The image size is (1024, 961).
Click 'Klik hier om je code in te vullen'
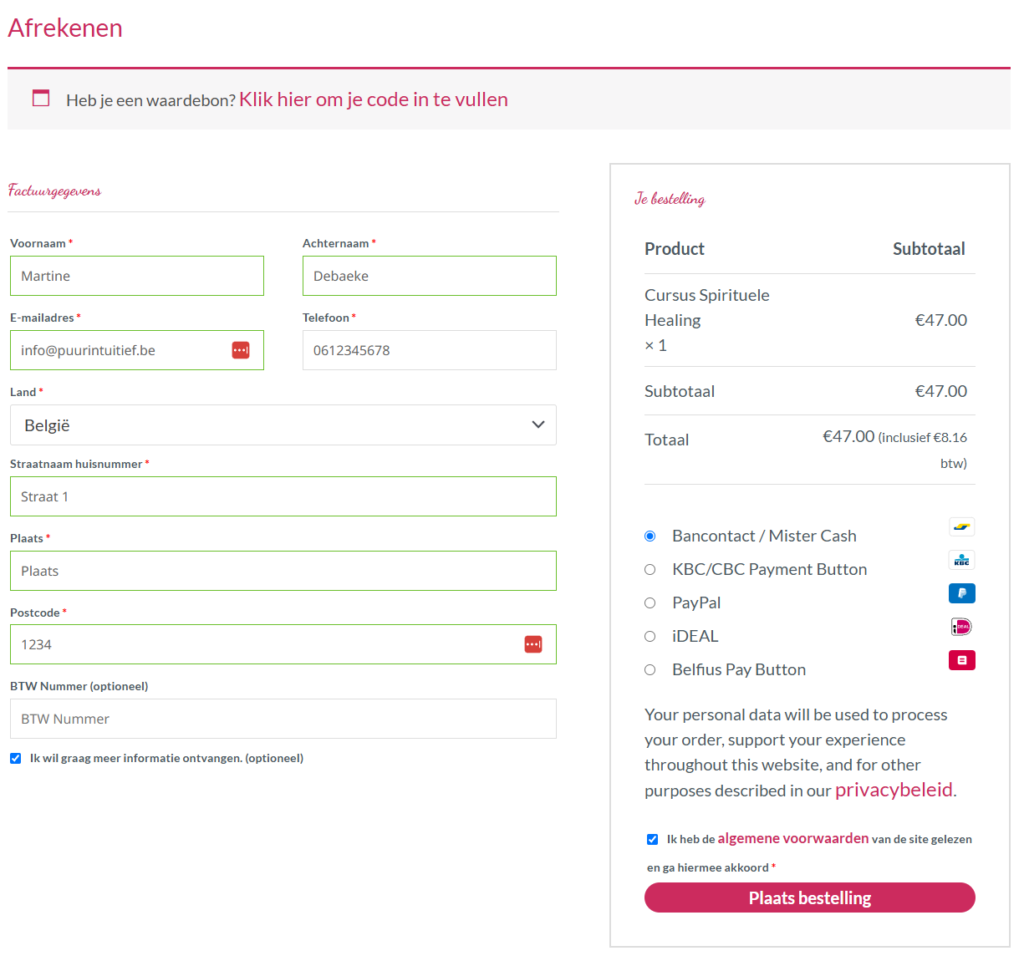(x=373, y=99)
